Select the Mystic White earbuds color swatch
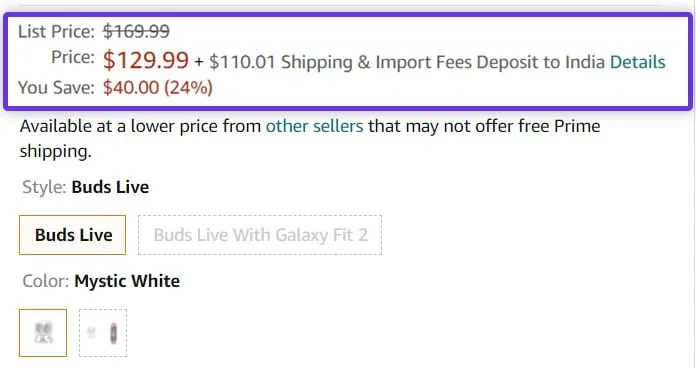 coord(43,333)
